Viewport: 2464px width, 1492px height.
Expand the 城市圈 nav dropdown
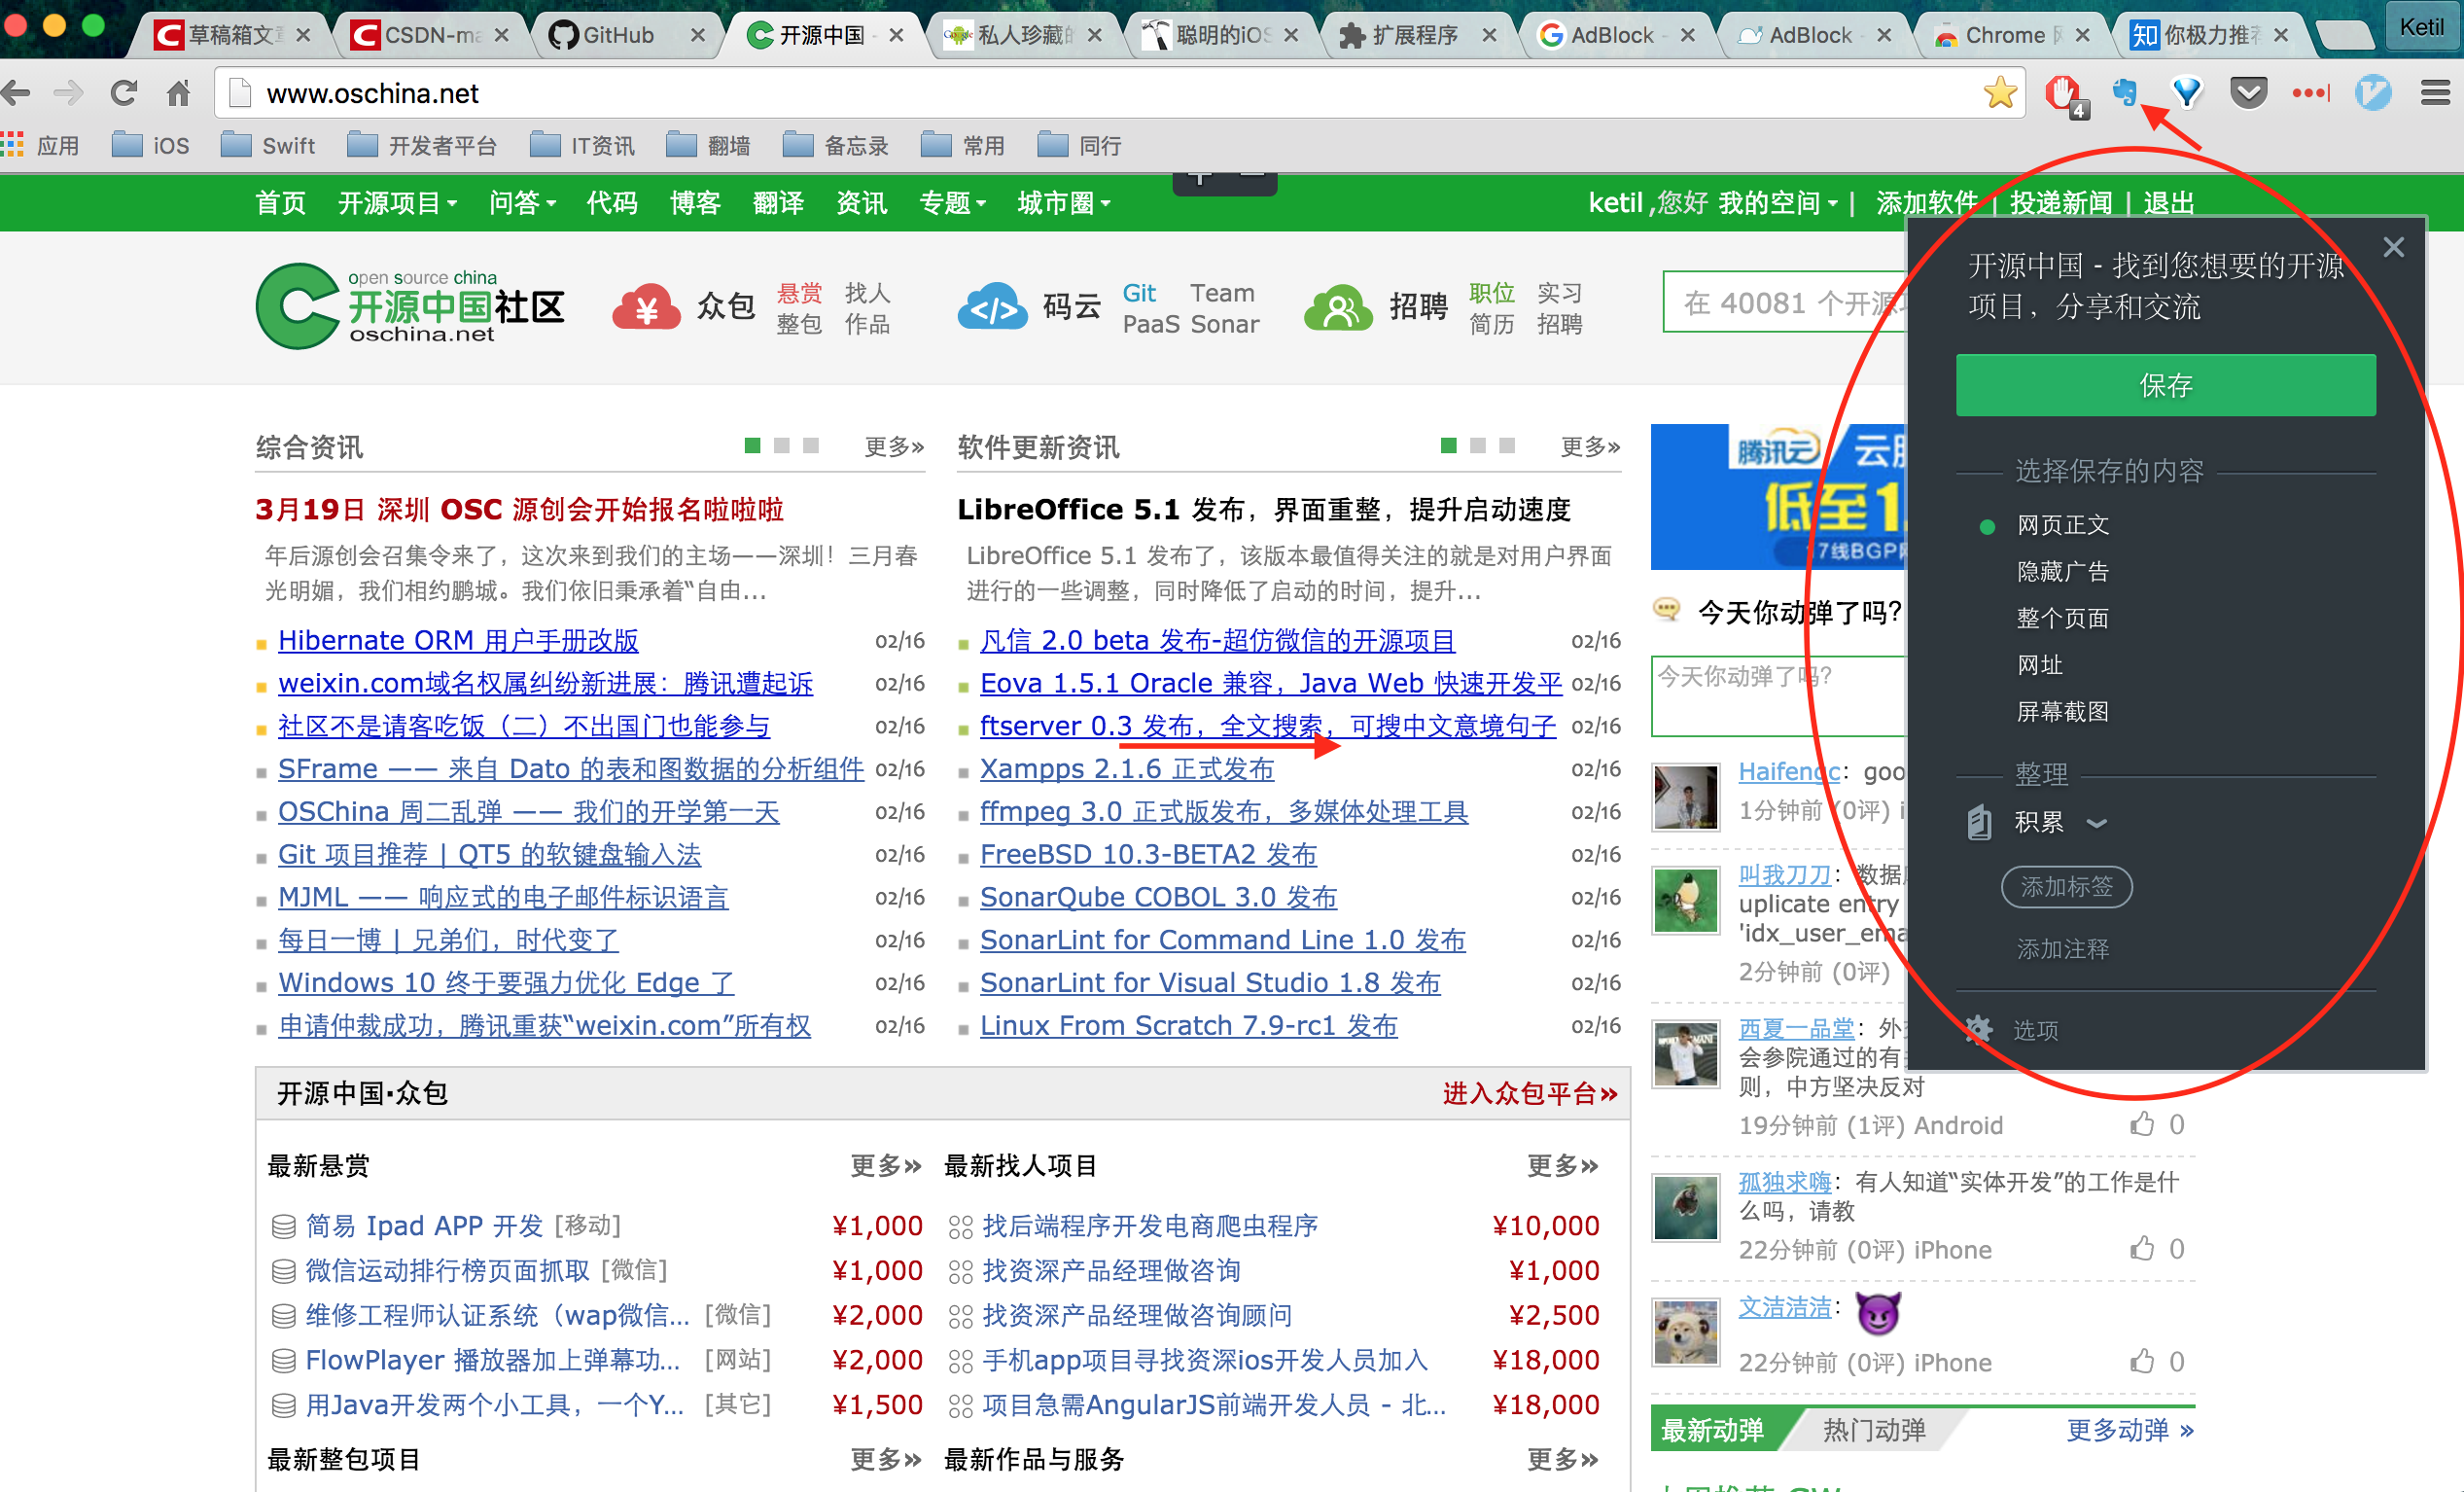coord(1065,203)
